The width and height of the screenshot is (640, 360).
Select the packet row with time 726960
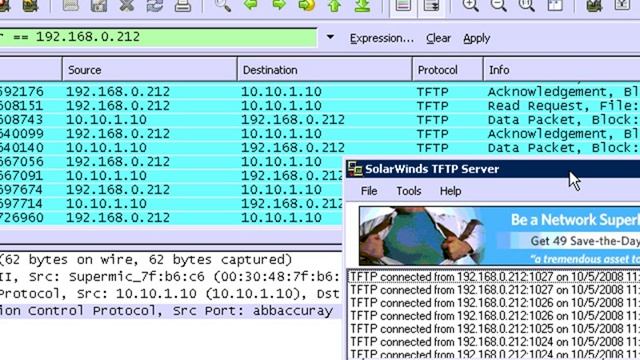(171, 218)
